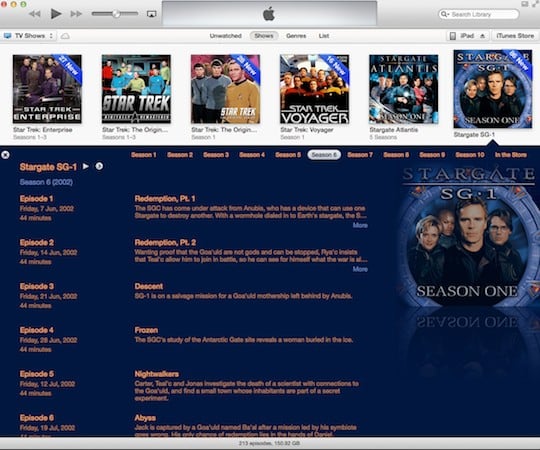This screenshot has width=540, height=450.
Task: Eject the iPad using eject icon
Action: tap(483, 36)
